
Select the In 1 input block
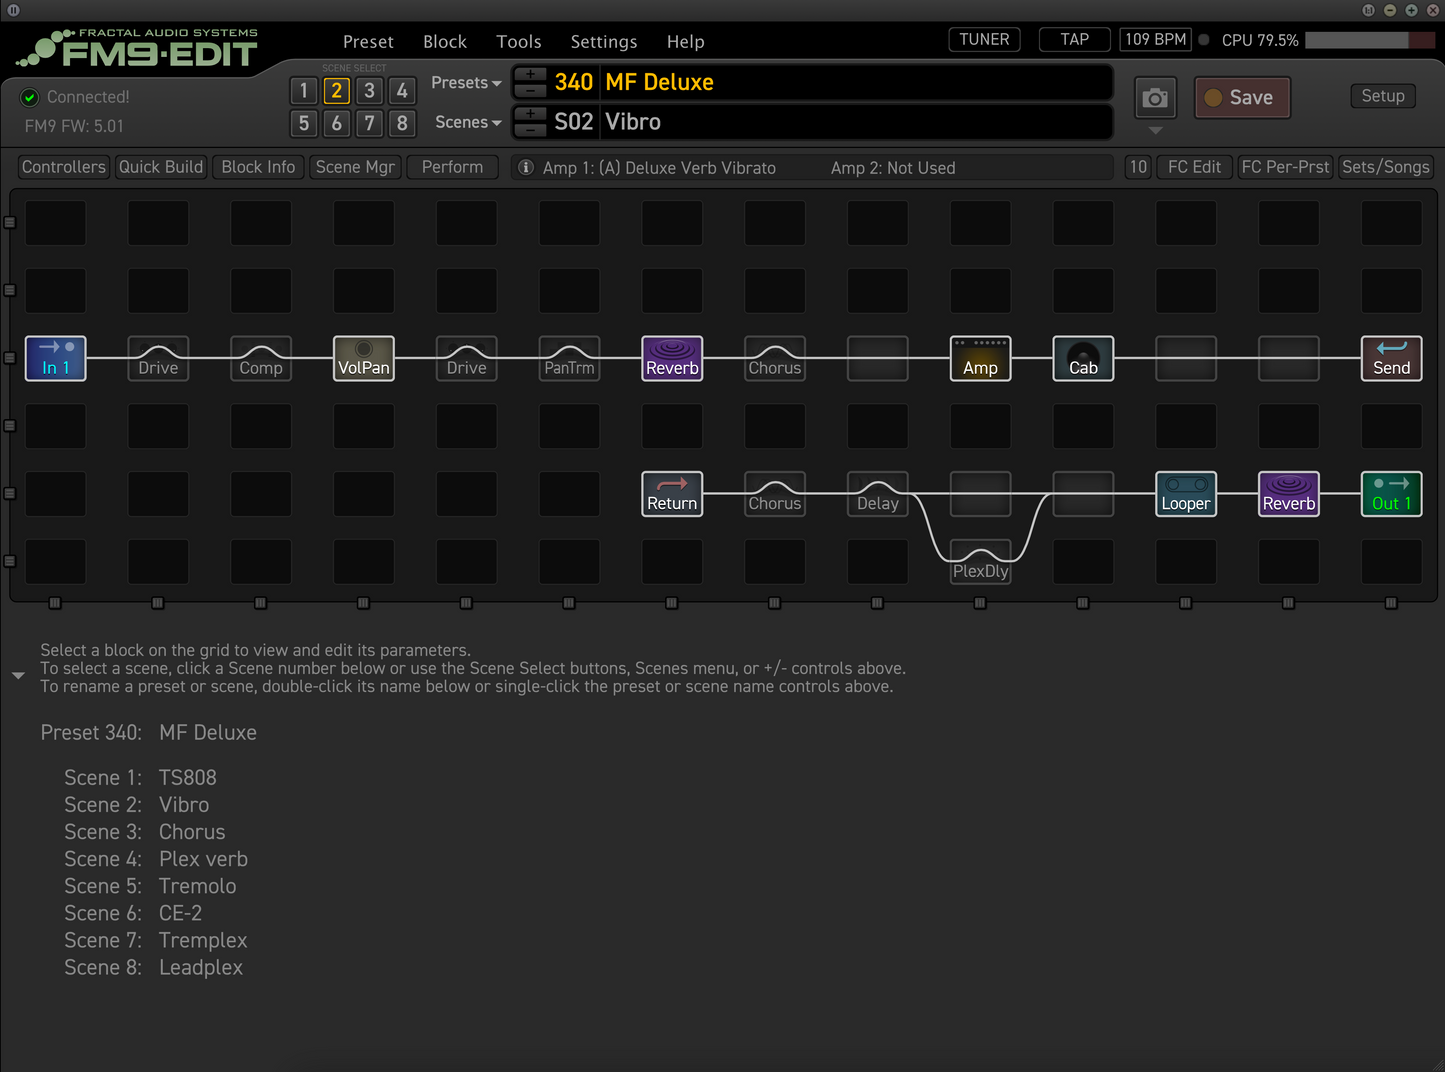coord(55,358)
